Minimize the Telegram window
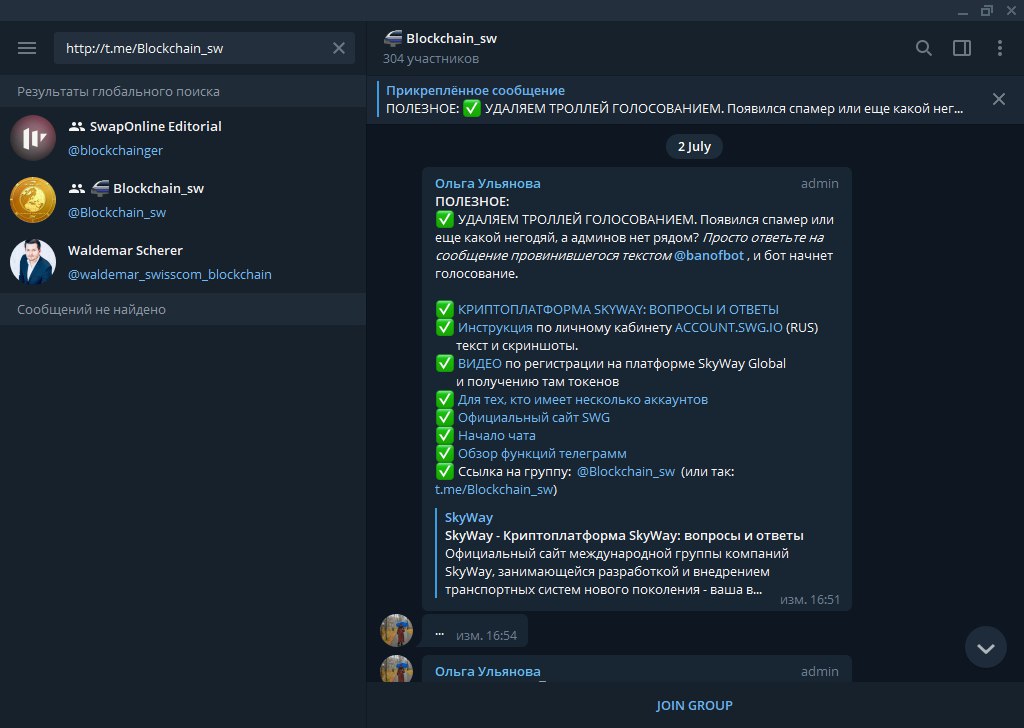 (x=963, y=11)
